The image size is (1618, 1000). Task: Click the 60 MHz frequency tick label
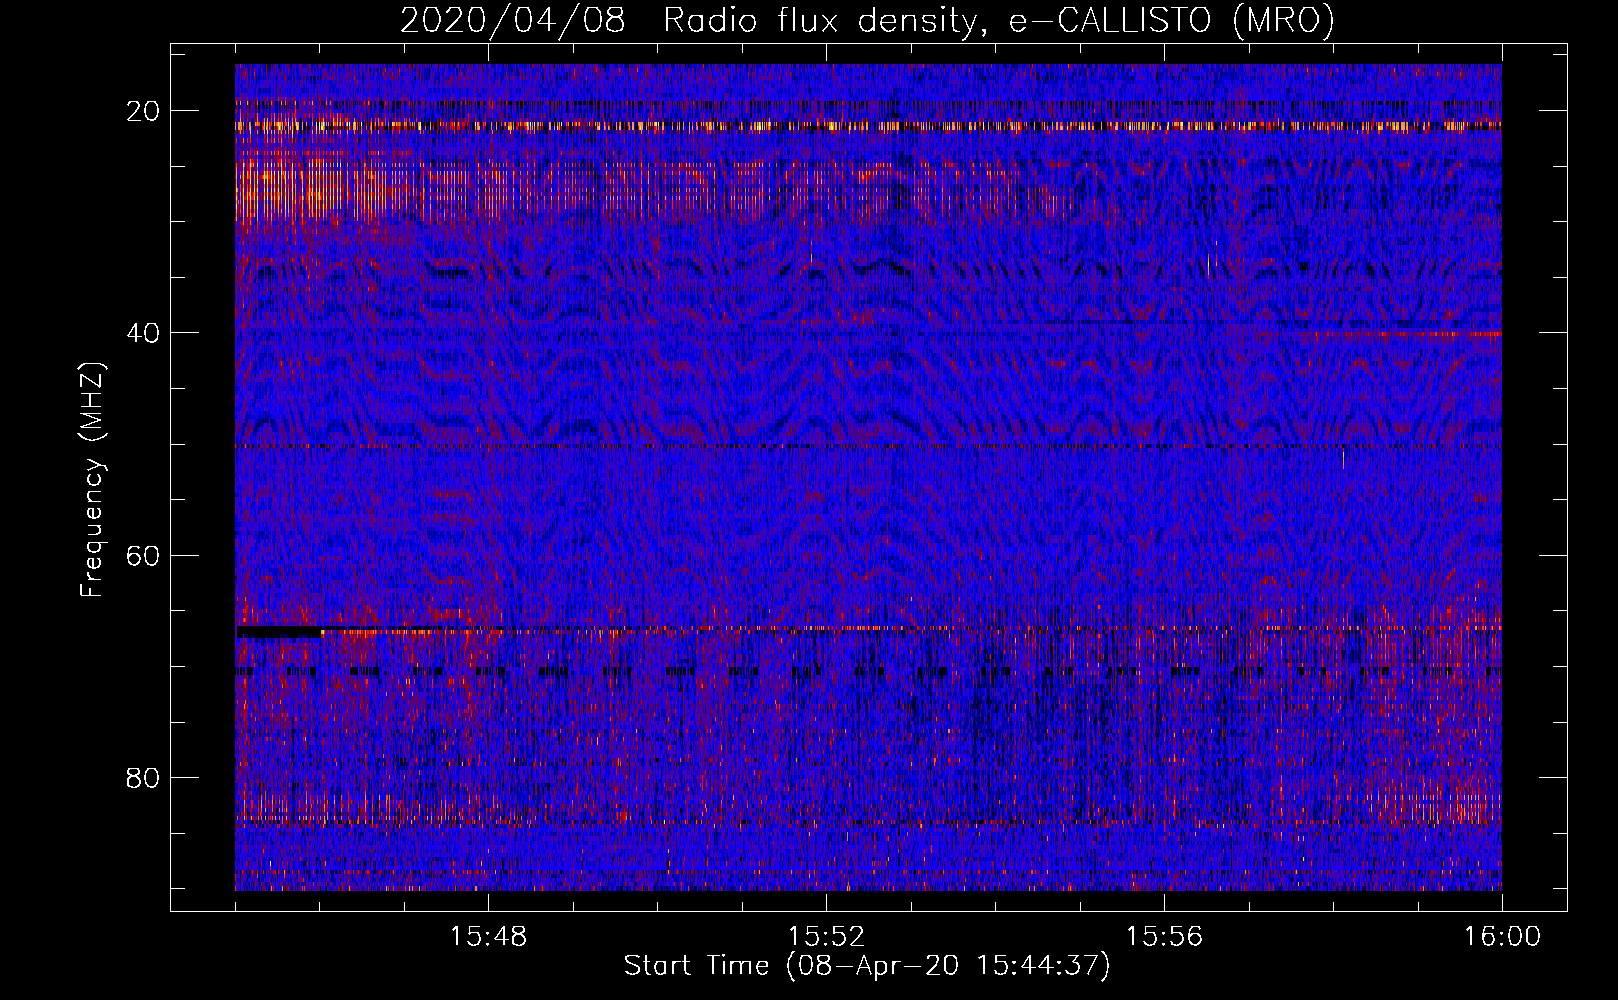144,555
